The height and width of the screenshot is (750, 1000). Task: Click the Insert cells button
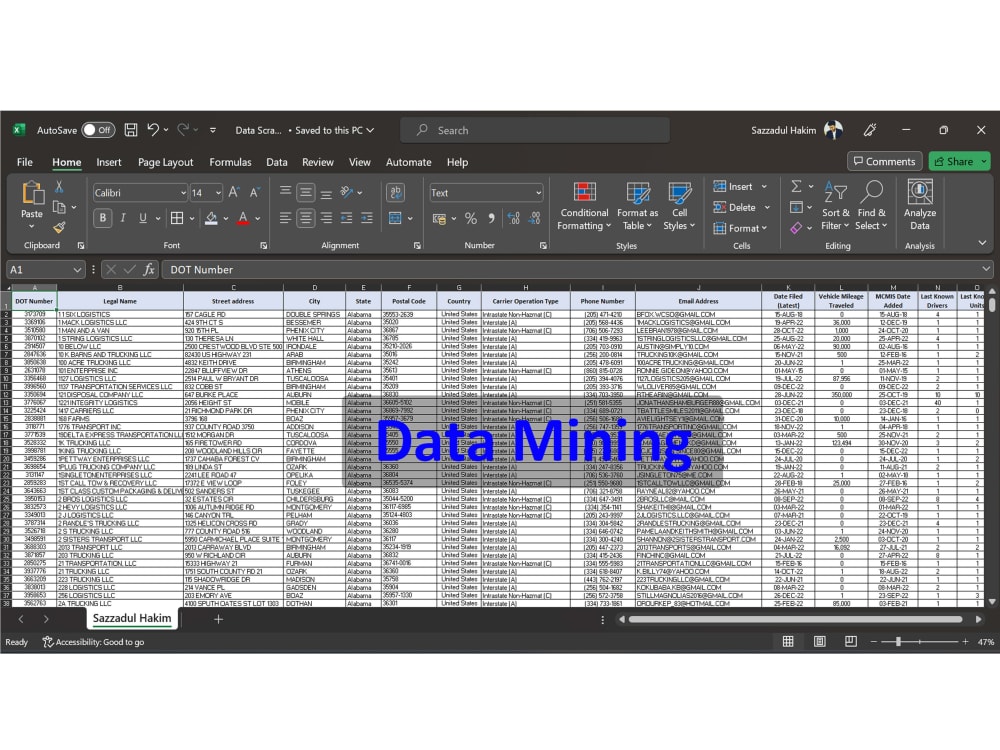[740, 186]
